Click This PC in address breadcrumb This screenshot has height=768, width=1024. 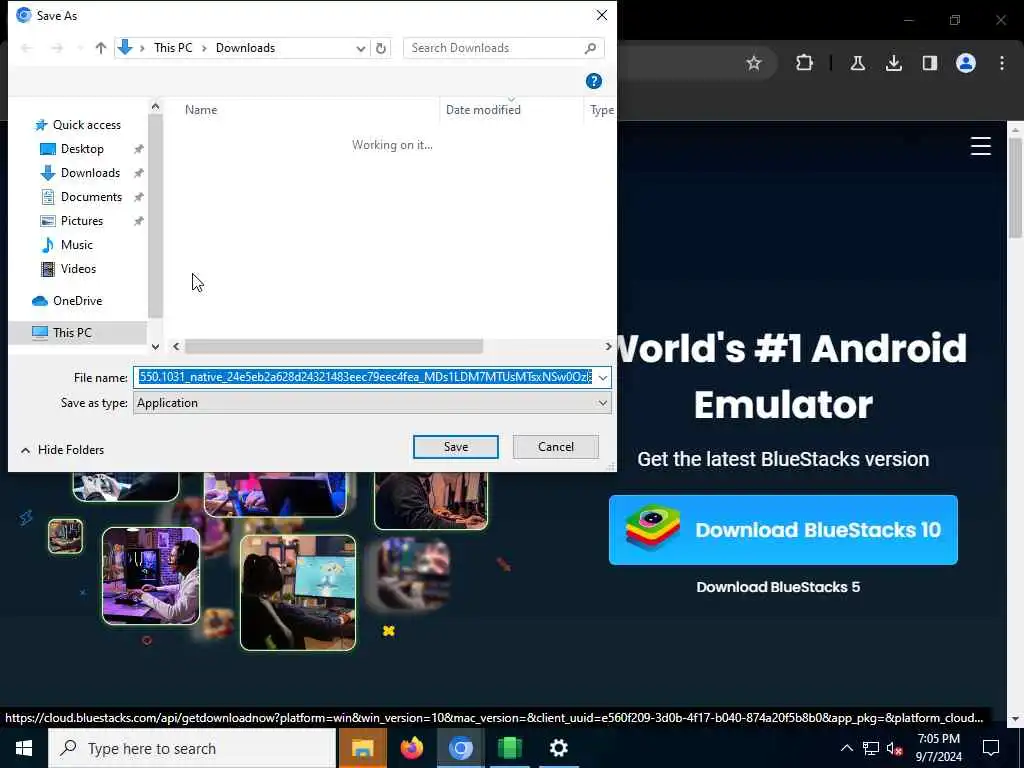coord(173,48)
